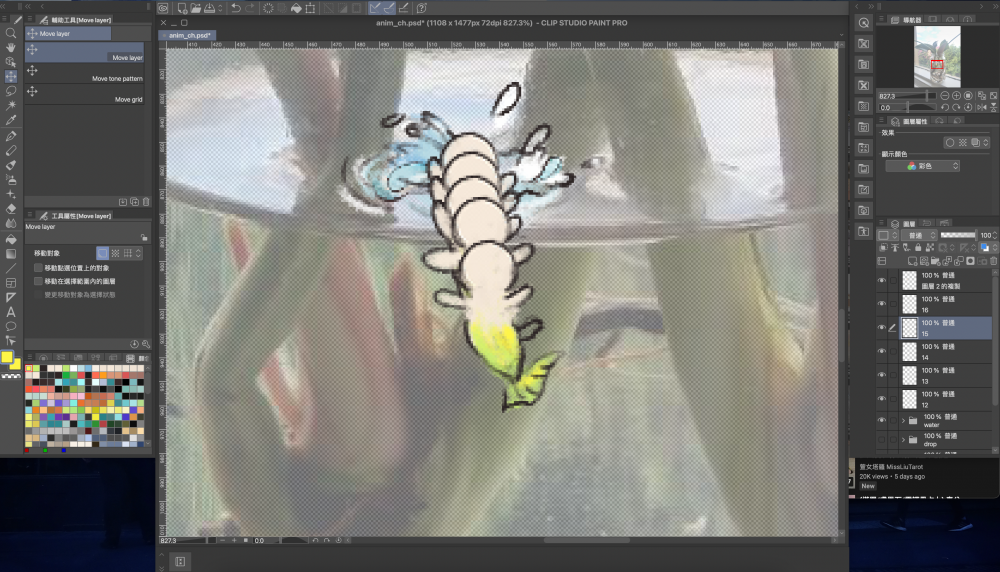The image size is (1000, 572).
Task: Open the 工具屬性 Tool Property tab
Action: [x=75, y=216]
